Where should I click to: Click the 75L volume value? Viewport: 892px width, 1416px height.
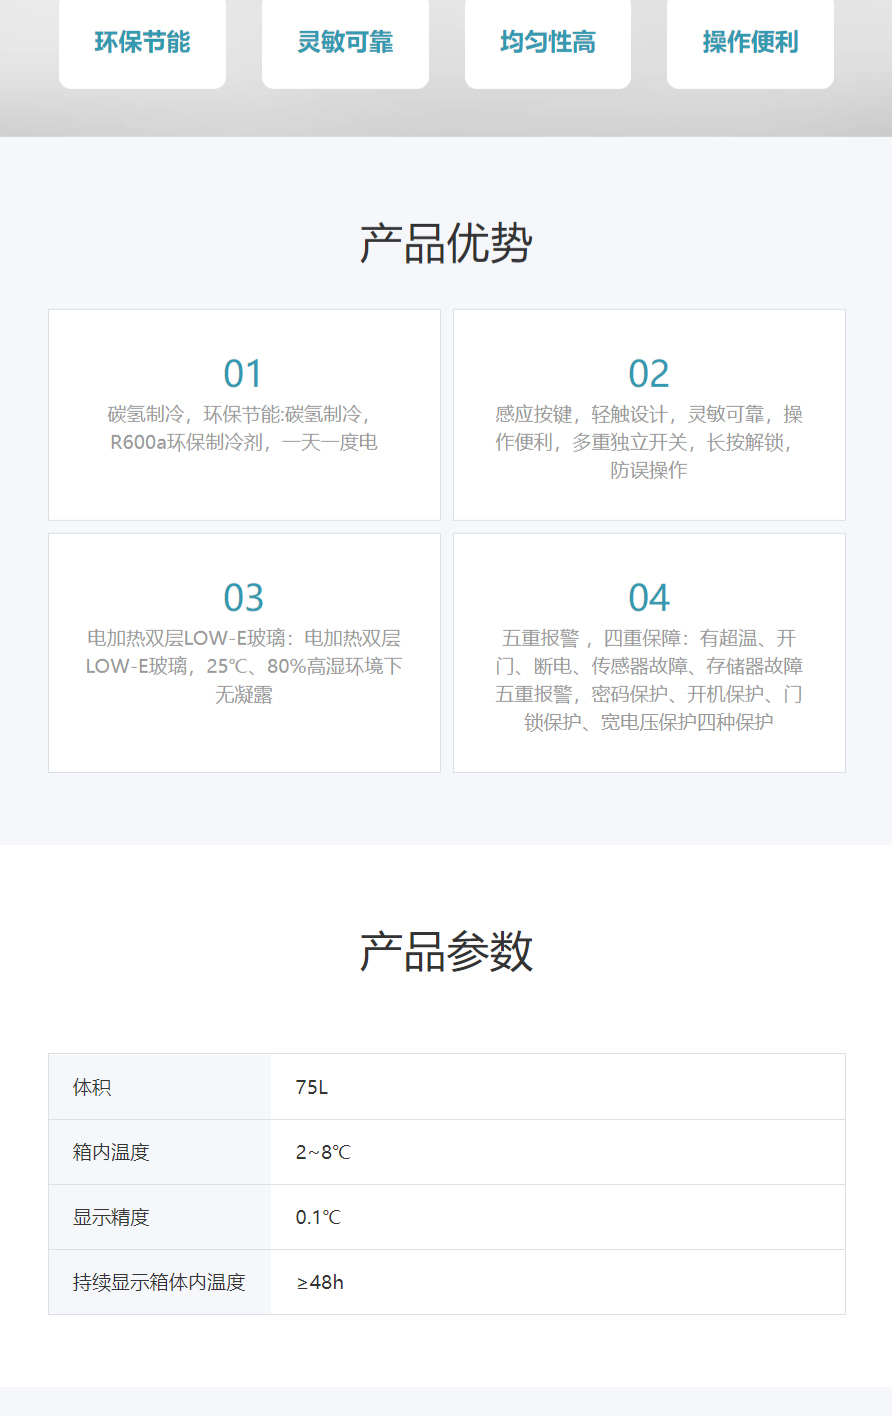[312, 1087]
